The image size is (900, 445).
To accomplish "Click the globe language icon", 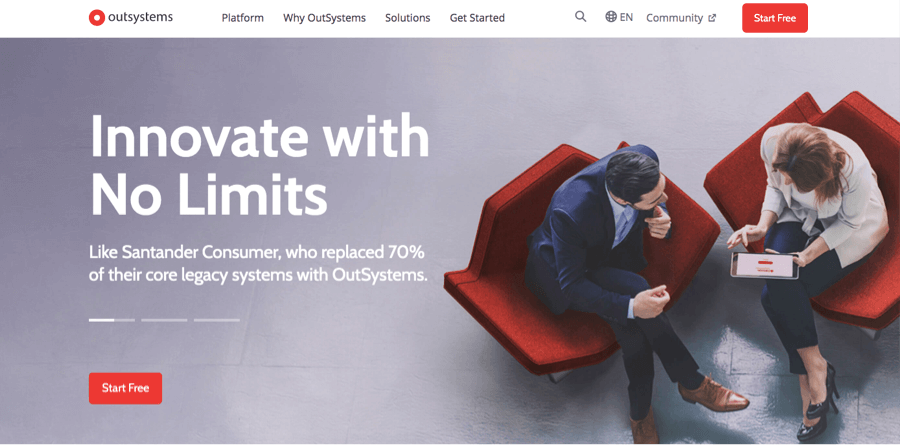I will (611, 17).
